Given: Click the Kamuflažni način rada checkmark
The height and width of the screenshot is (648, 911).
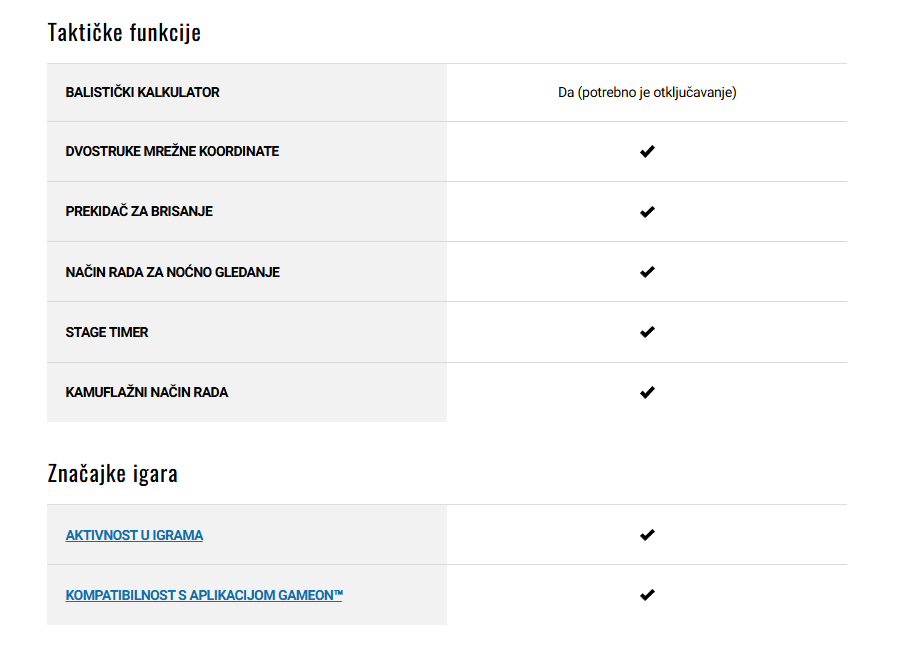Looking at the screenshot, I should coord(647,392).
